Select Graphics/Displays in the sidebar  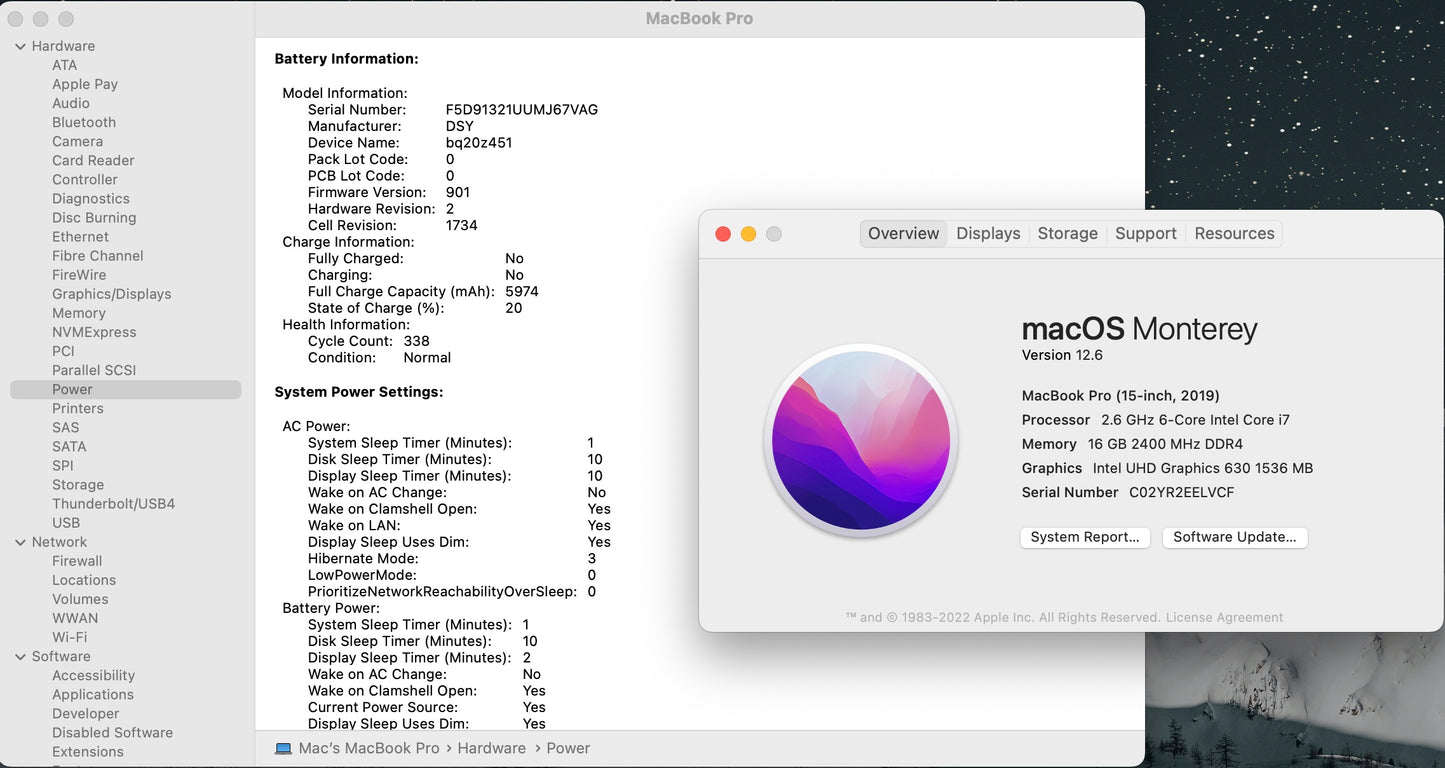tap(111, 294)
